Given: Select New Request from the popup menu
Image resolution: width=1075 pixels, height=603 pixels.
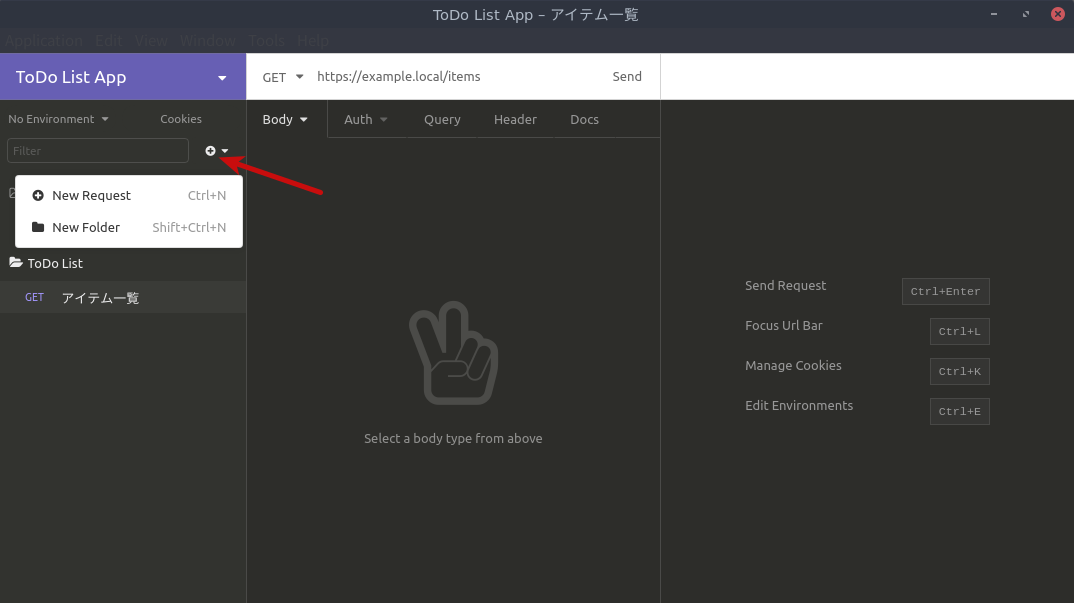Looking at the screenshot, I should [x=92, y=195].
